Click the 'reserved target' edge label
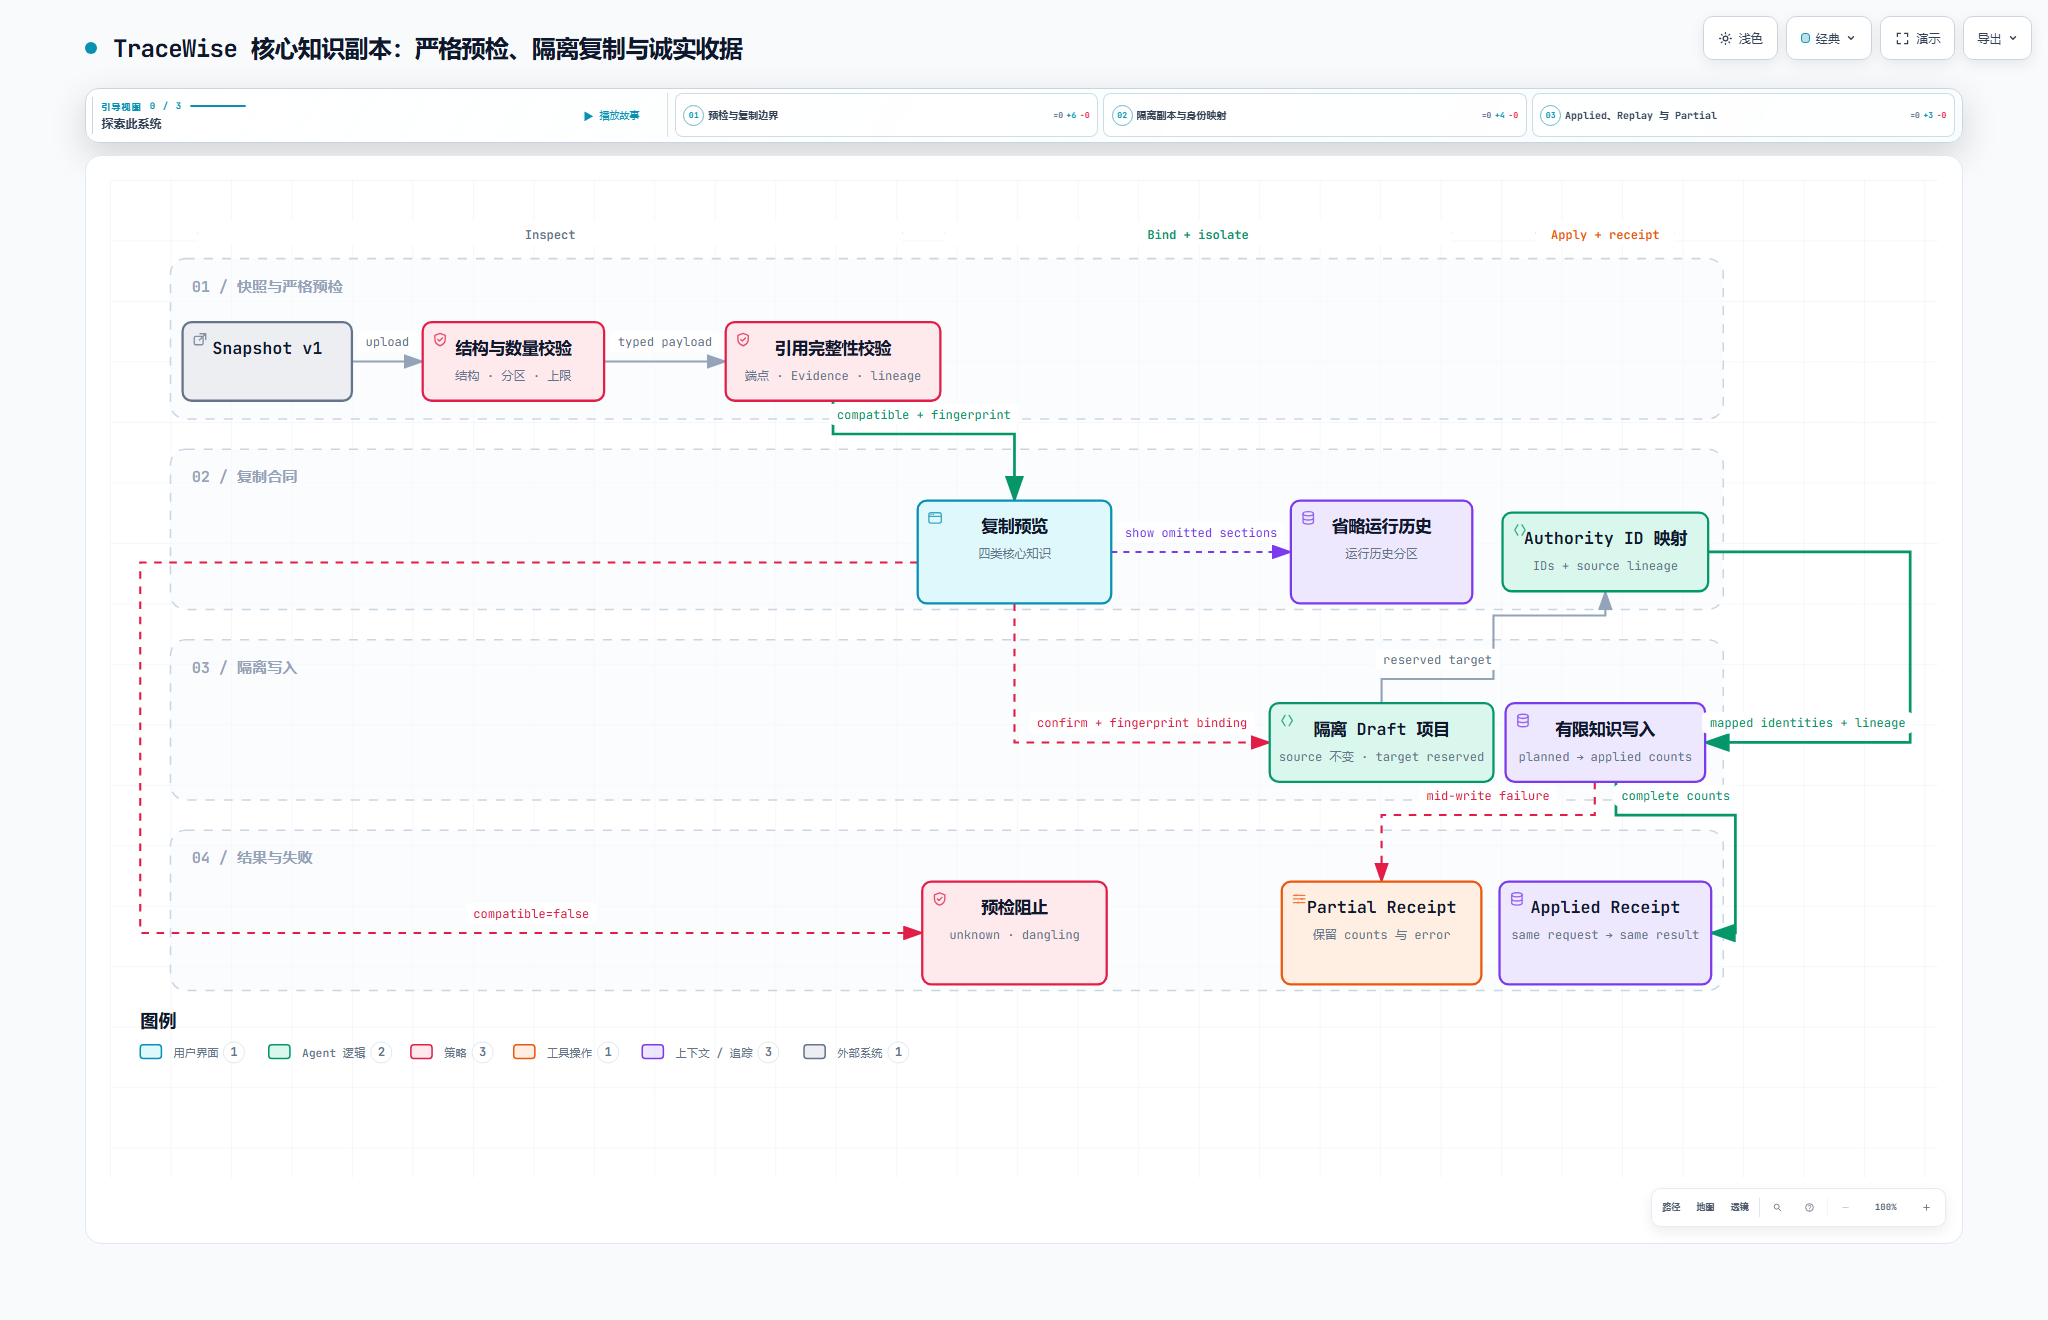Image resolution: width=2048 pixels, height=1320 pixels. click(x=1437, y=660)
